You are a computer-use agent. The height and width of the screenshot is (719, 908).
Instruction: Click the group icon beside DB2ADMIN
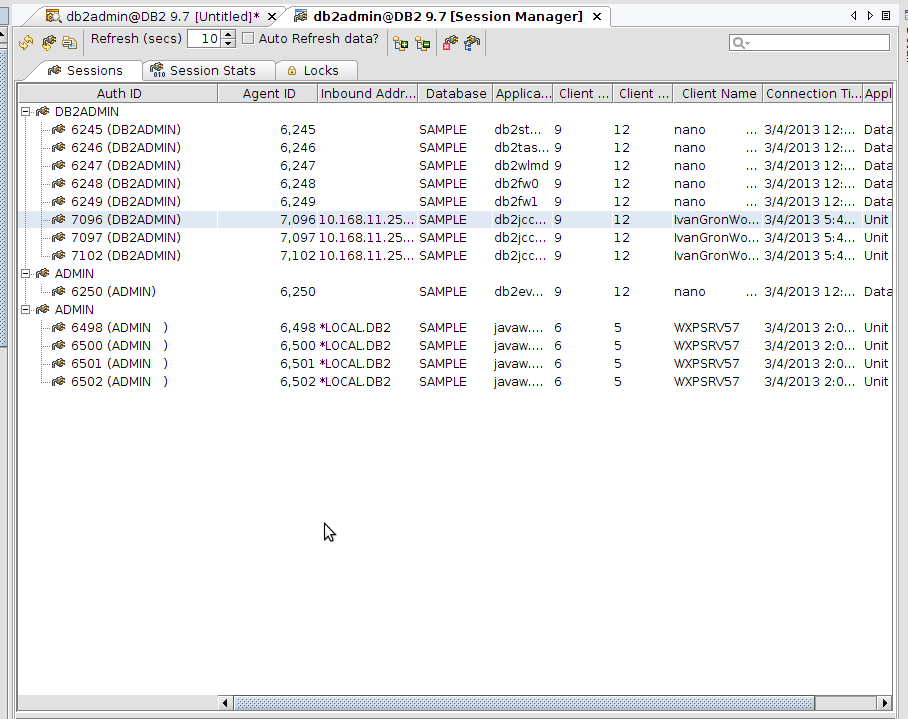tap(42, 112)
